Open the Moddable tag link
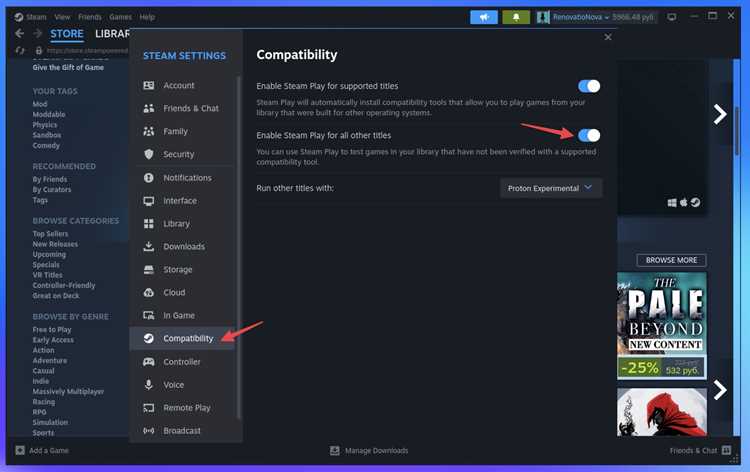 49,115
